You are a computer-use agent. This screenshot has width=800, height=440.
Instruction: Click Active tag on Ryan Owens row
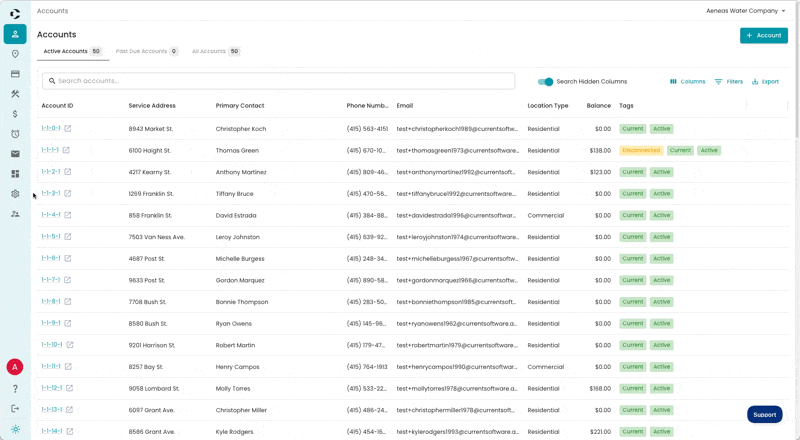tap(661, 323)
